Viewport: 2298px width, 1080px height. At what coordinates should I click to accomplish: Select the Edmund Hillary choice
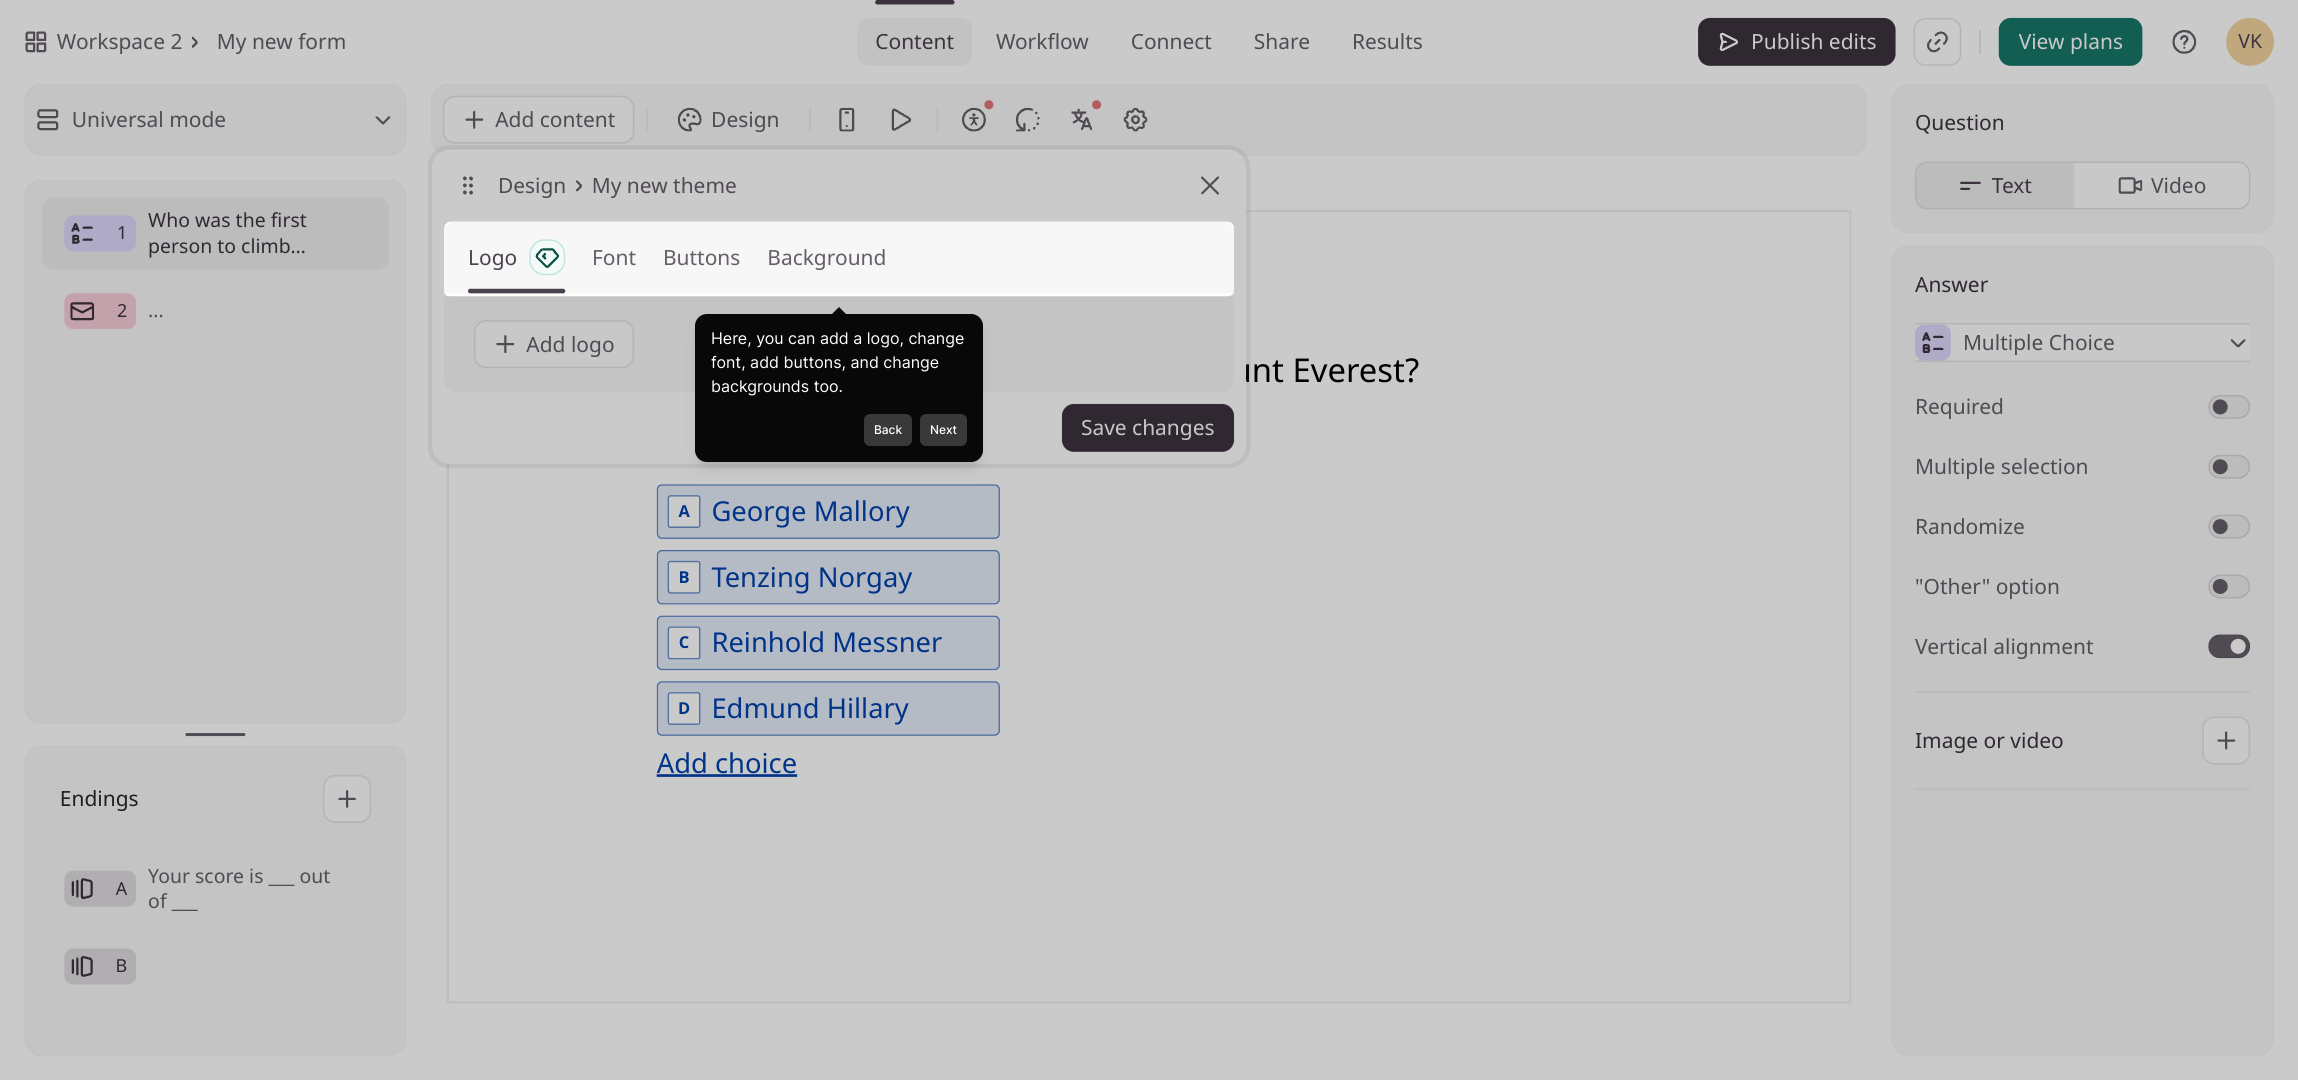[828, 709]
